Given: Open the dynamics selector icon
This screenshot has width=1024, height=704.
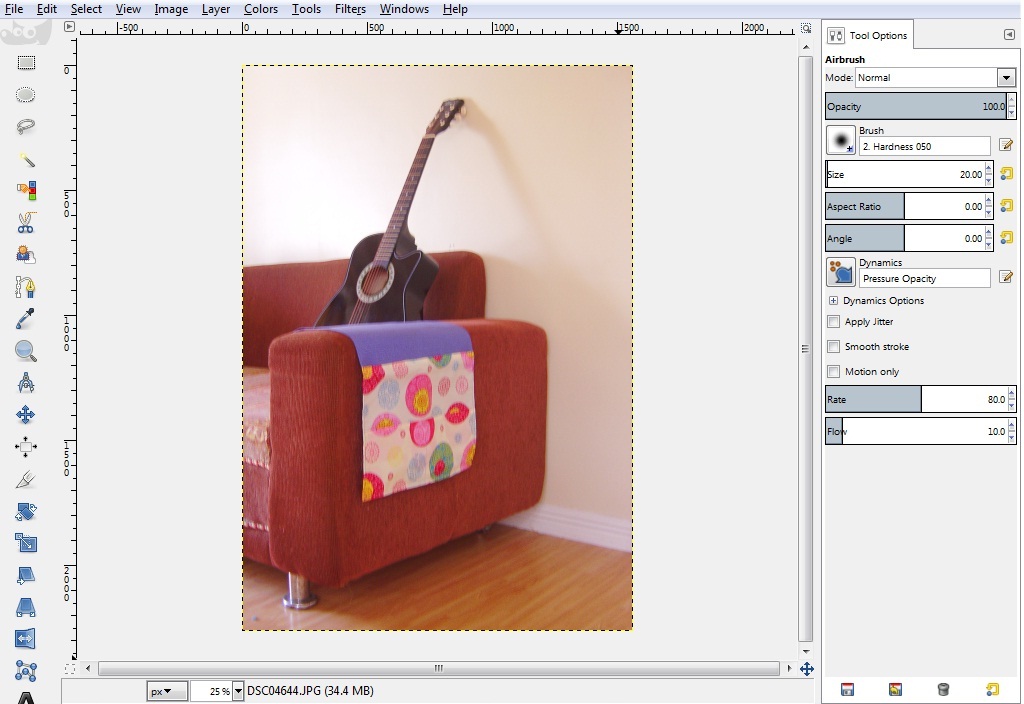Looking at the screenshot, I should point(840,272).
